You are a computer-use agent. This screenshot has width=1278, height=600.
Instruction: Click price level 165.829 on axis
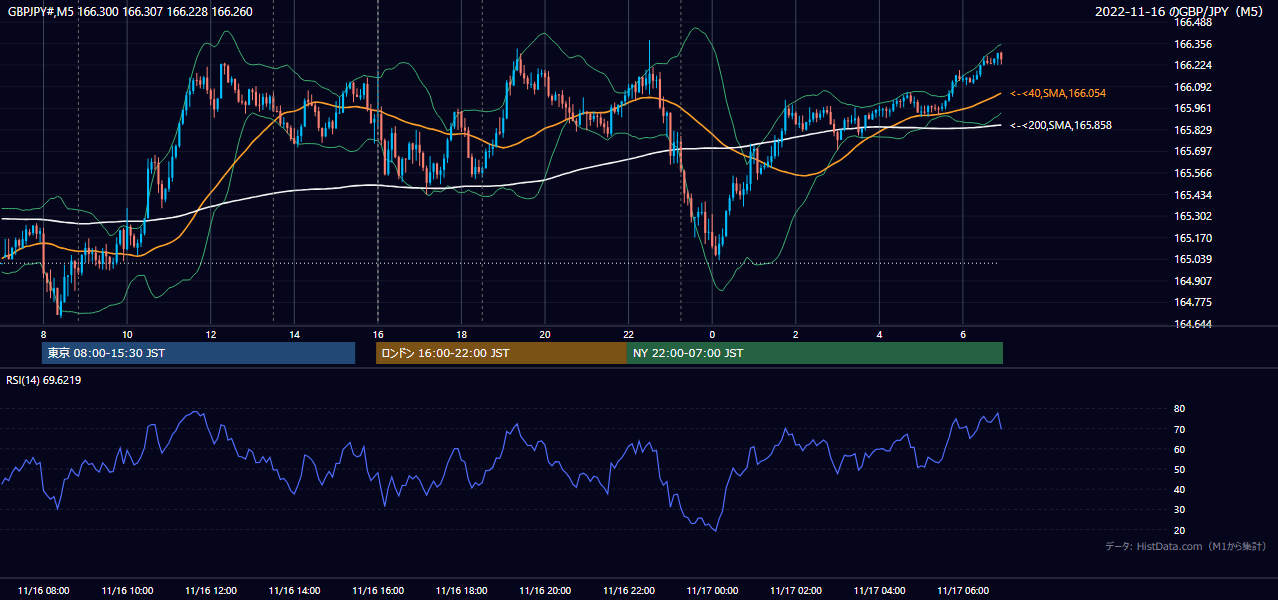point(1192,131)
